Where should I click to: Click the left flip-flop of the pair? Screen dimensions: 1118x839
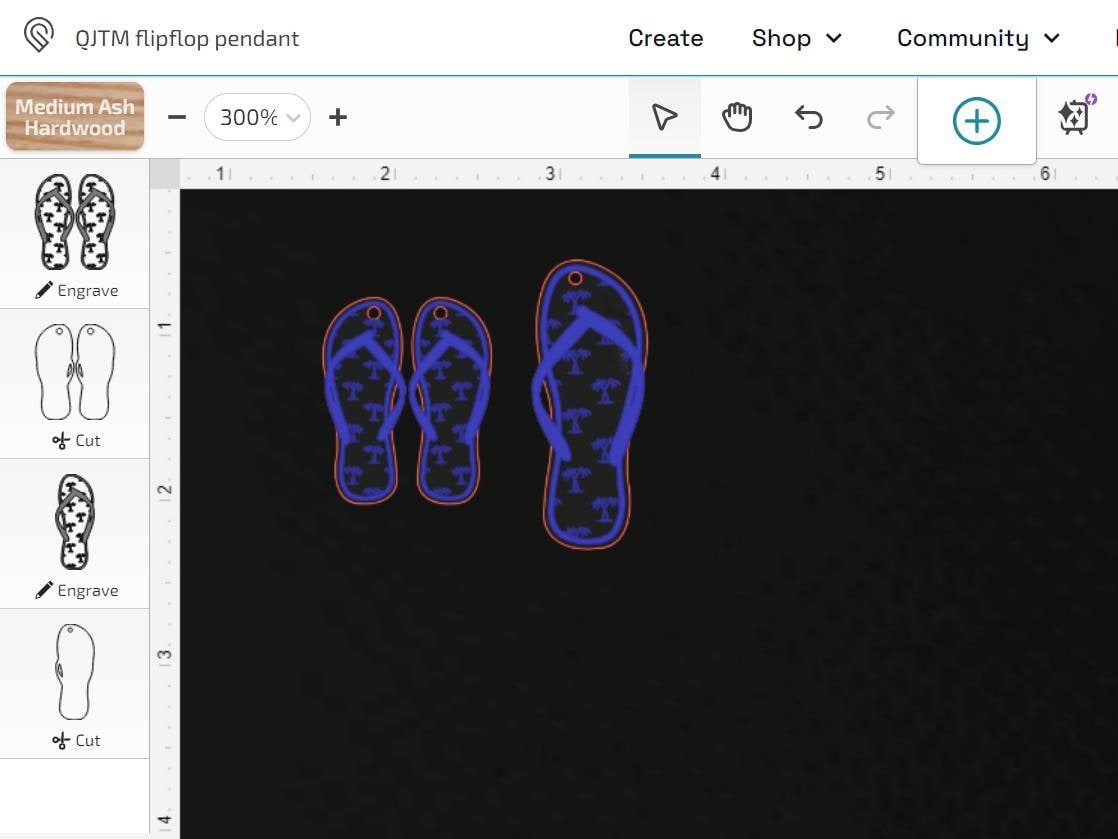point(364,401)
